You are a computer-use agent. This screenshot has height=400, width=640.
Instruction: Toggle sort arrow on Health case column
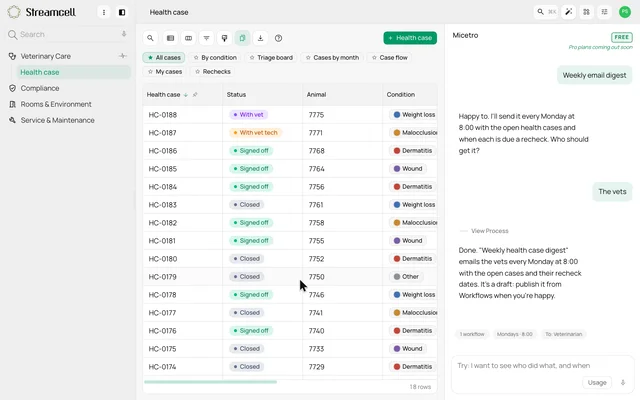tap(186, 95)
